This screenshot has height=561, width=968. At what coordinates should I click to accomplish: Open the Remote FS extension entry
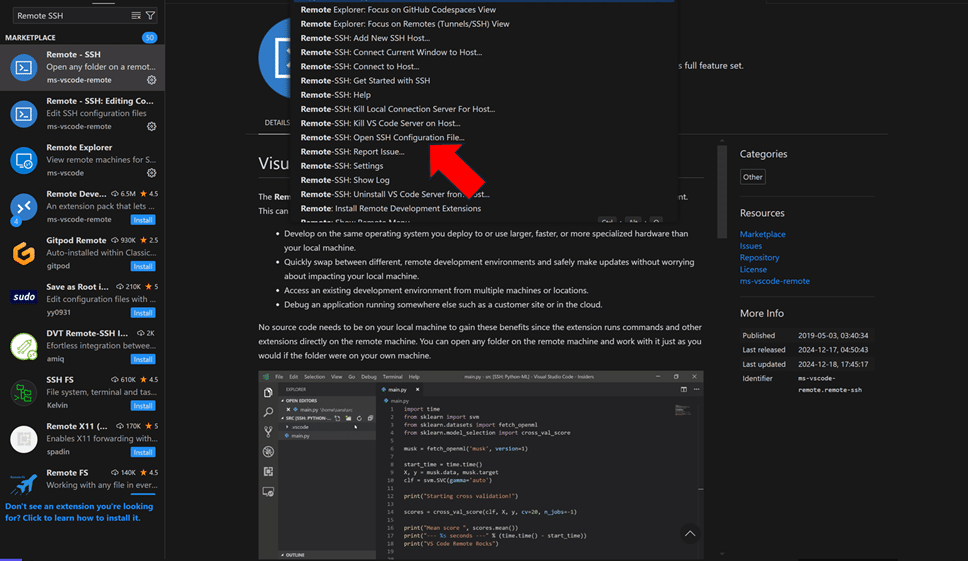[82, 483]
